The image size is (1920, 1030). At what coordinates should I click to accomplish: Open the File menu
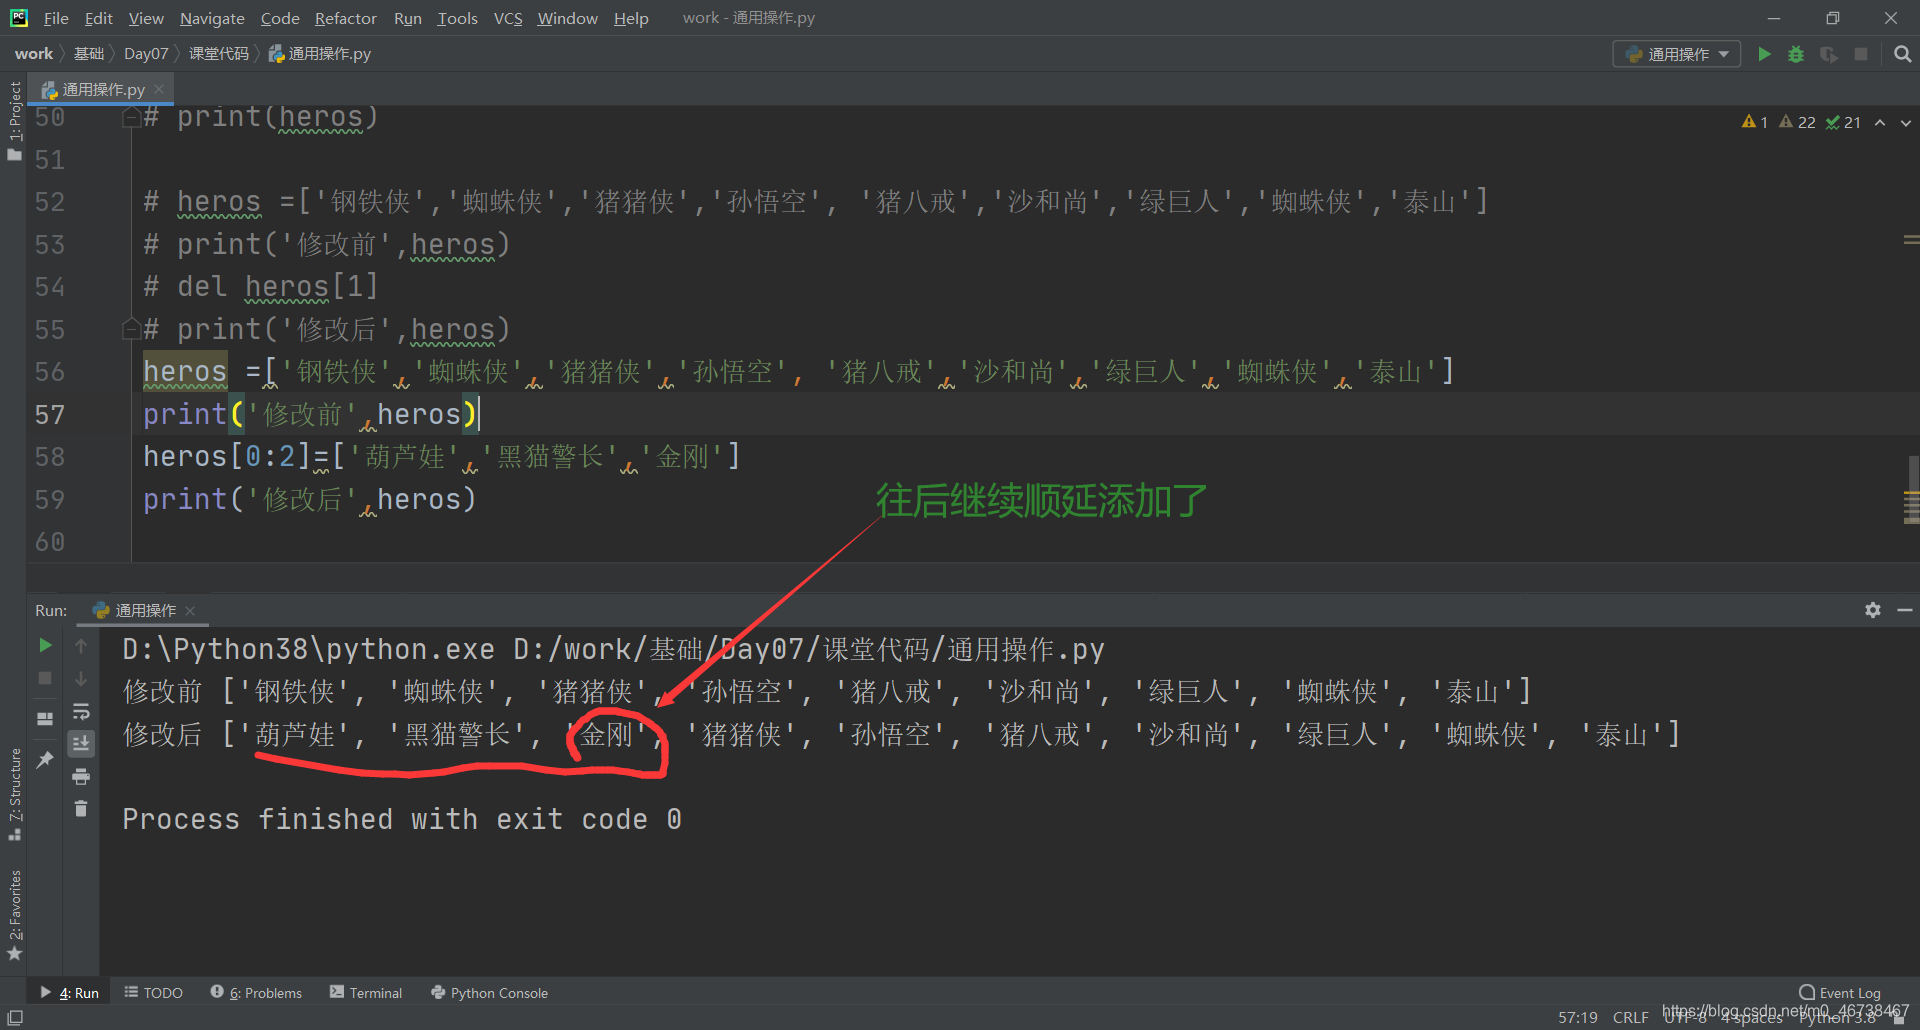[x=56, y=18]
